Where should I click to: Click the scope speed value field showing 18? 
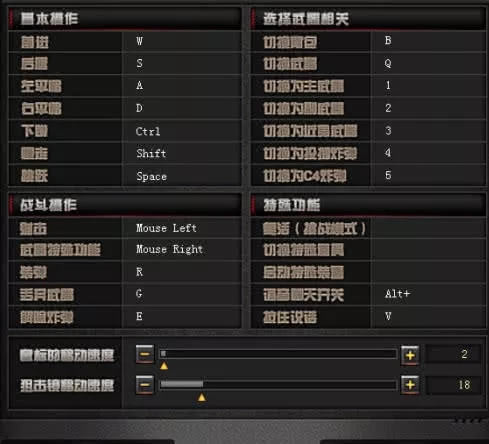pyautogui.click(x=453, y=385)
